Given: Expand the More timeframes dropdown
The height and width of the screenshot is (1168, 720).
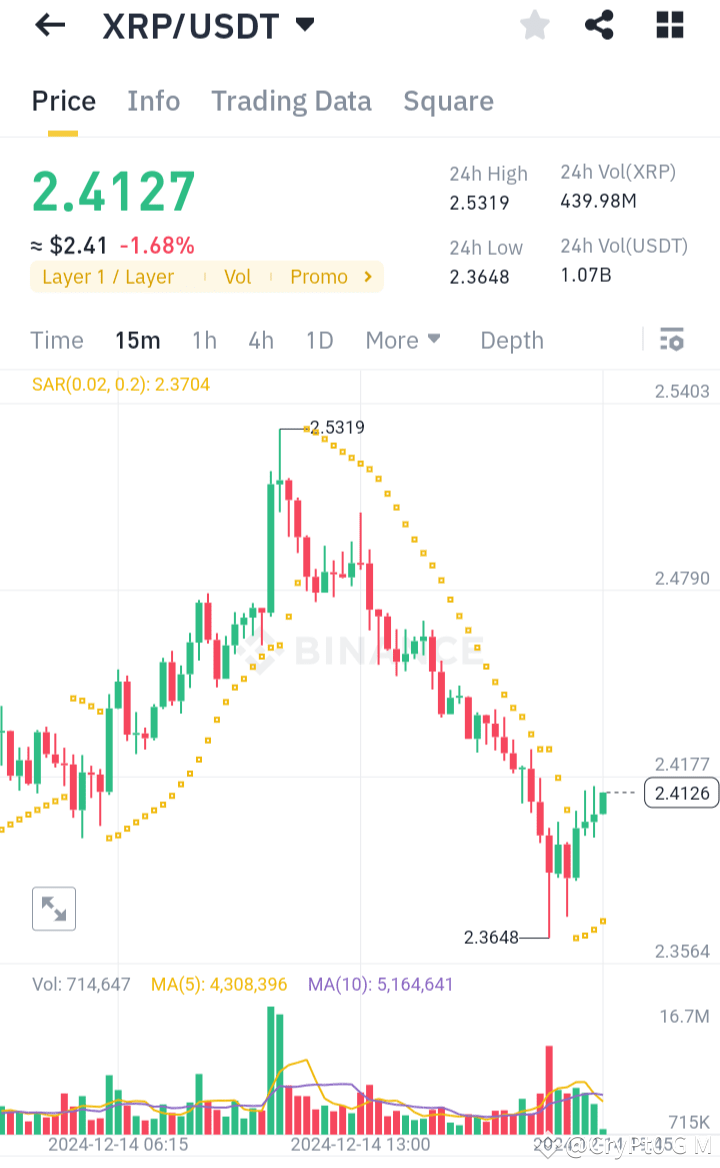Looking at the screenshot, I should (402, 340).
